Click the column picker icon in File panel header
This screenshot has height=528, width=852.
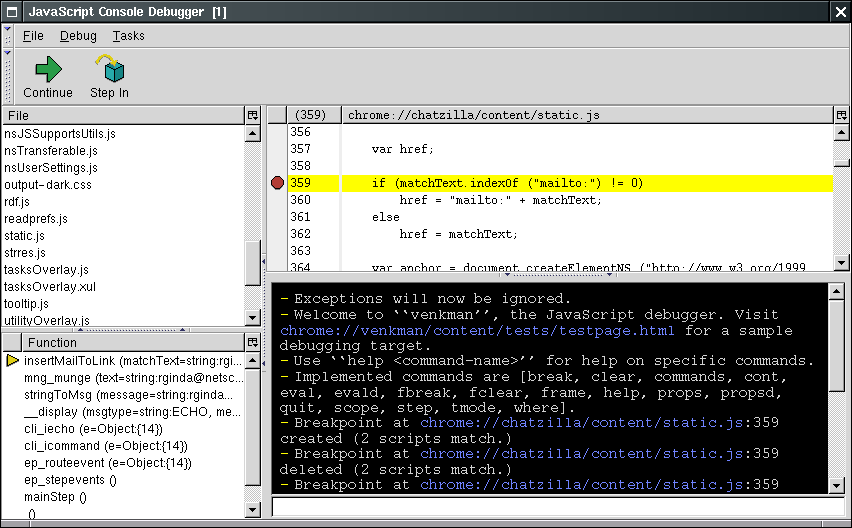[252, 115]
